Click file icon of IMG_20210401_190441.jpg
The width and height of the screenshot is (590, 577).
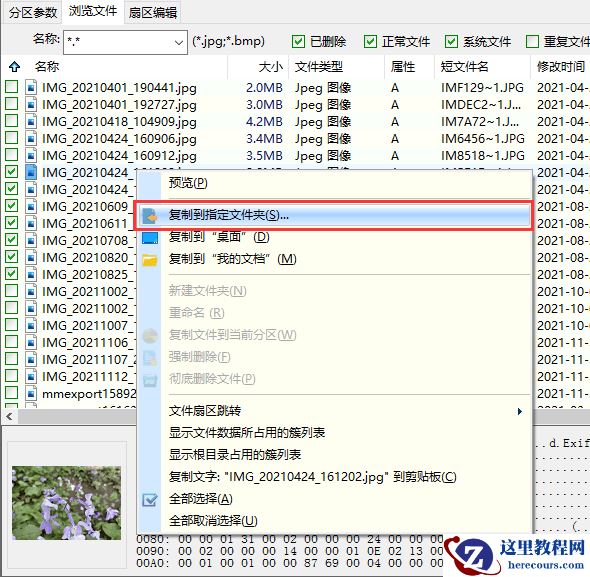point(31,87)
